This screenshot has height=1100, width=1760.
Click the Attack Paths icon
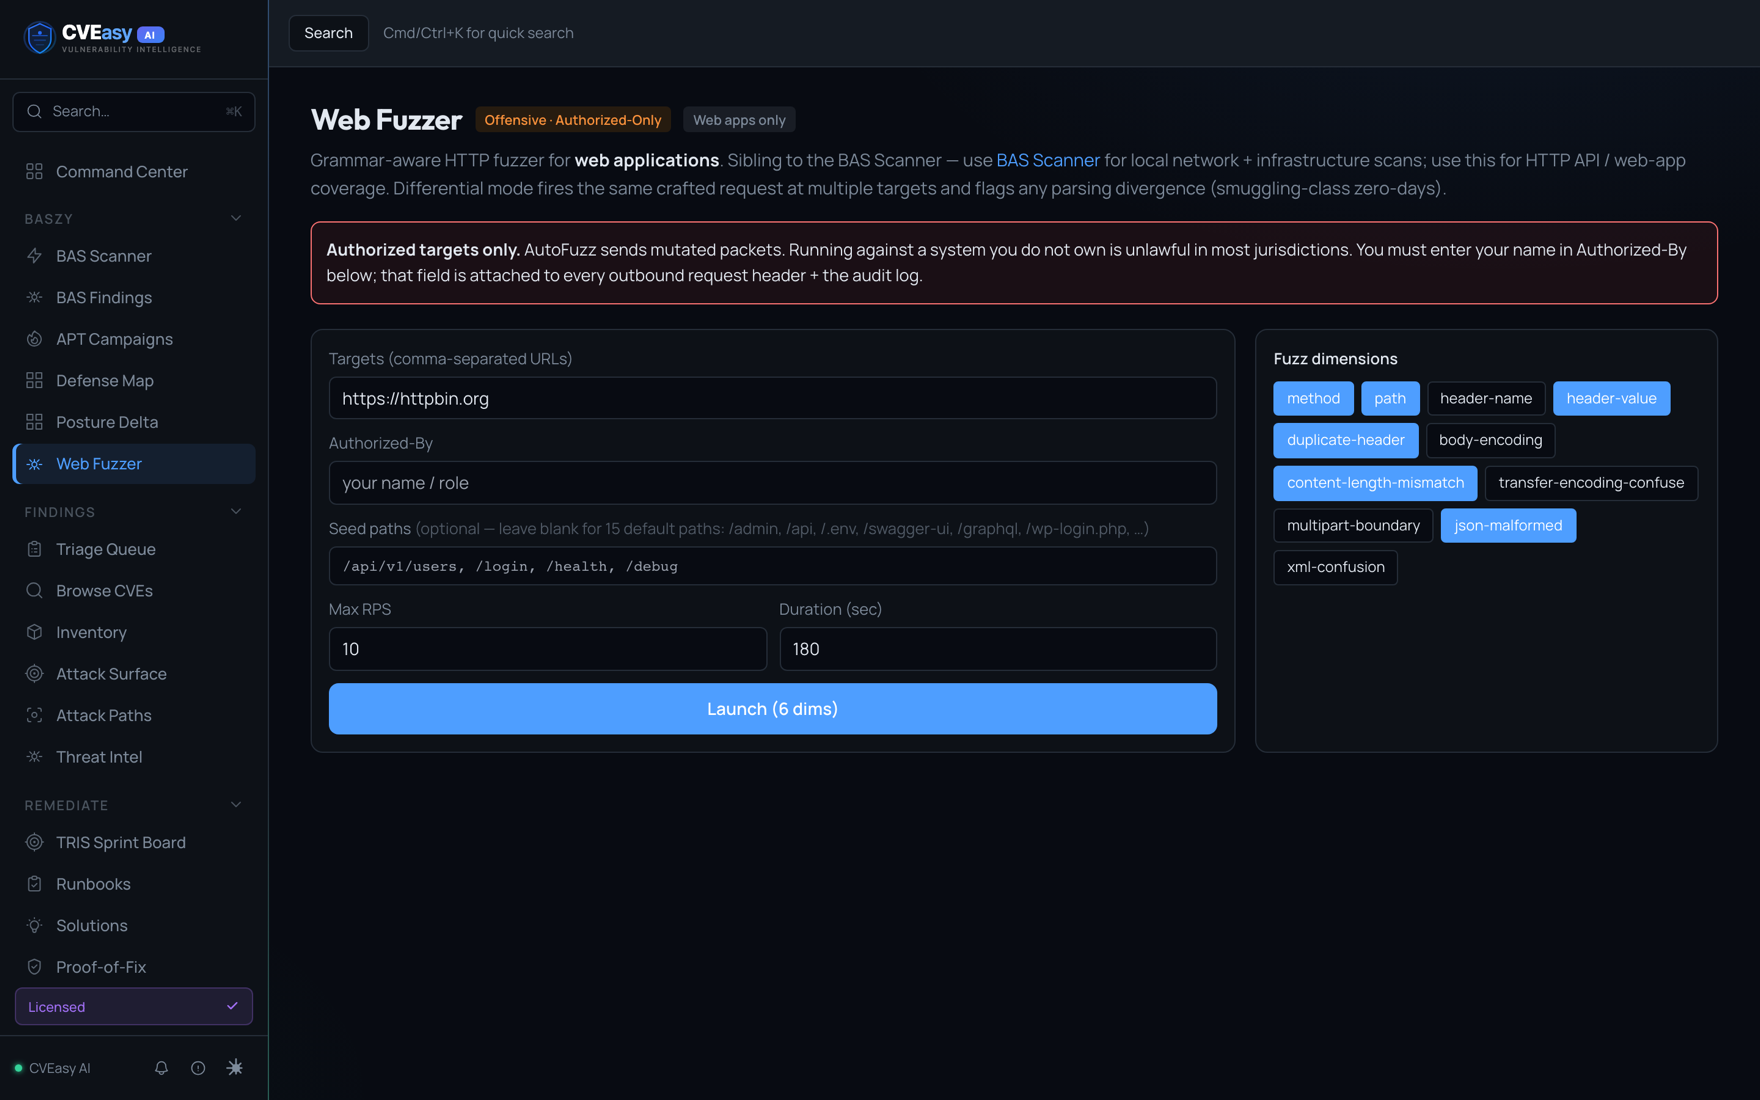[35, 715]
